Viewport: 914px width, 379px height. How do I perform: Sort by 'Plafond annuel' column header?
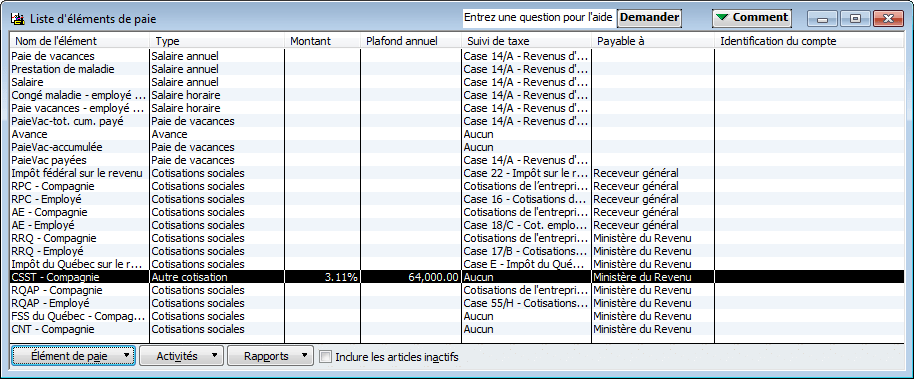coord(410,41)
